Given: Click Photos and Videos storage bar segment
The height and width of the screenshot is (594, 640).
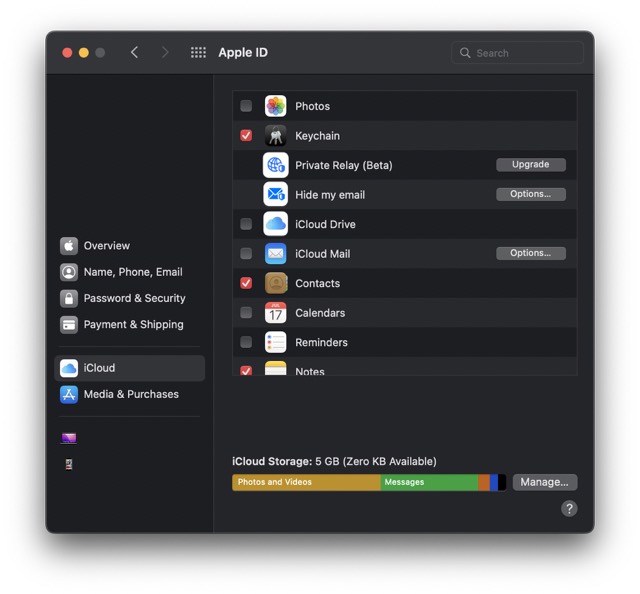Looking at the screenshot, I should coord(305,482).
